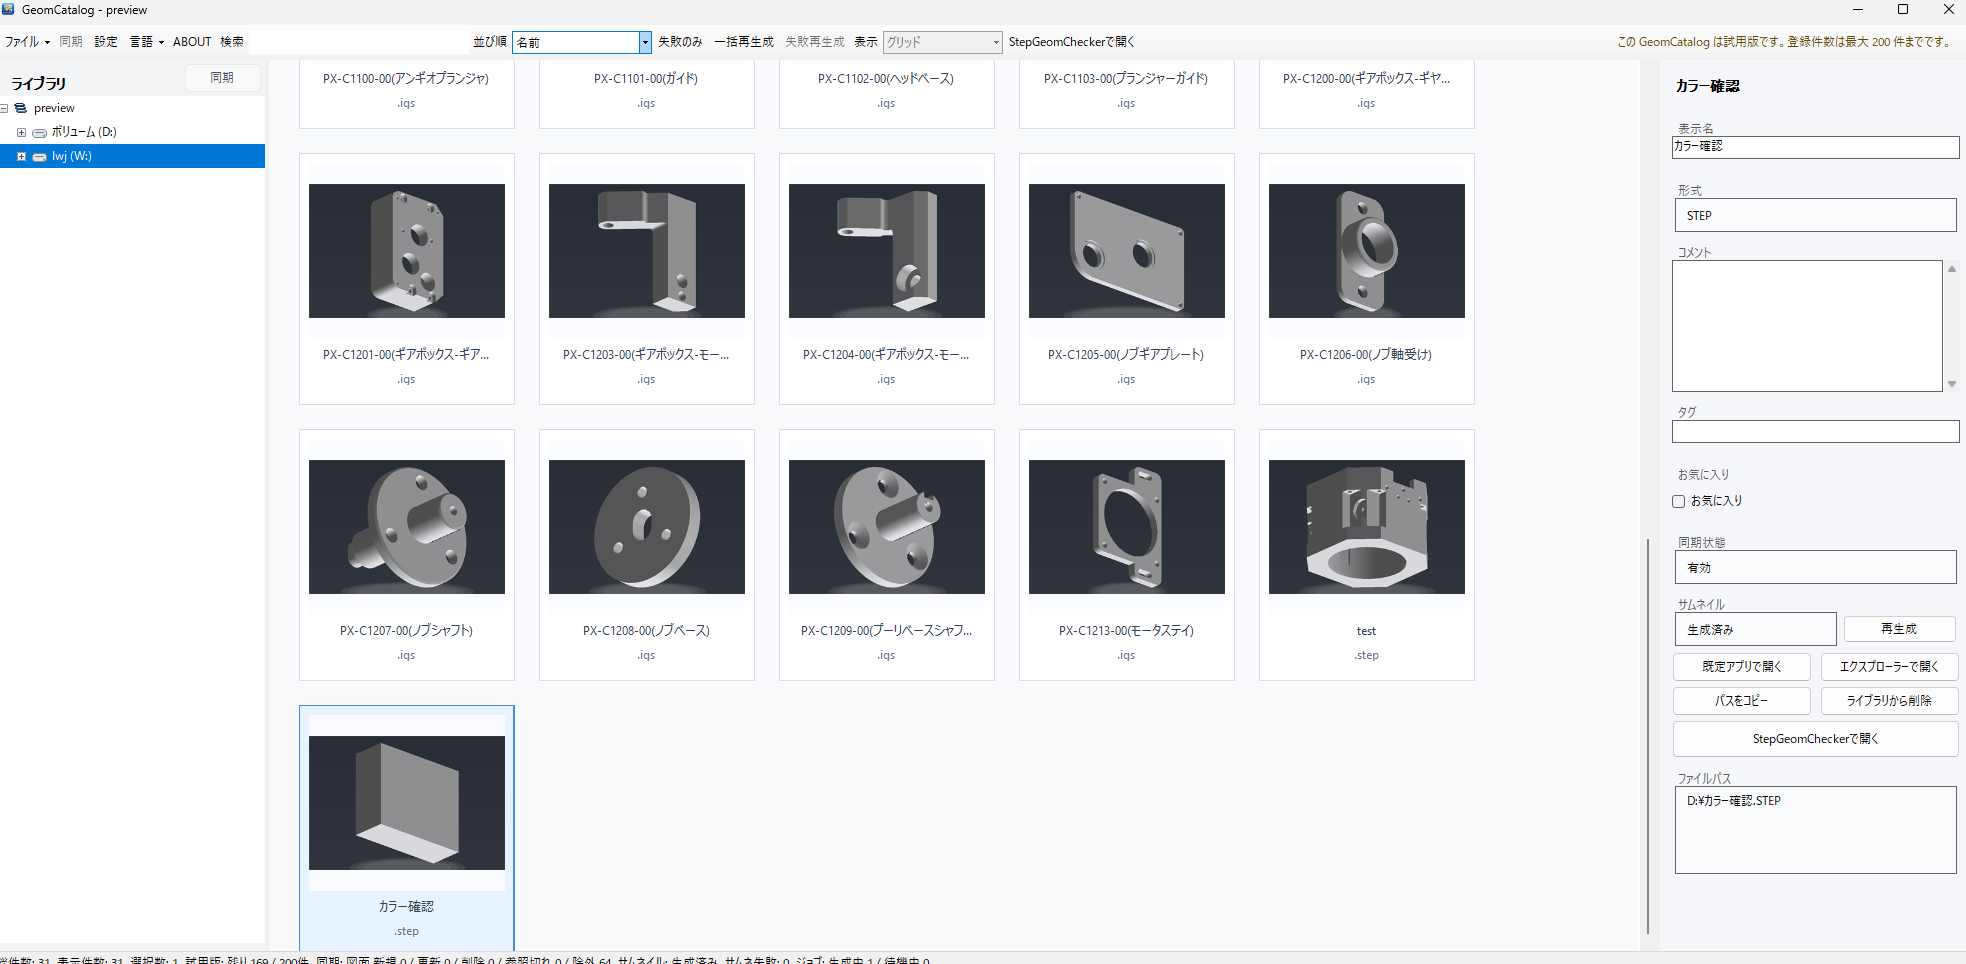Click the 同期 button in the library panel
The height and width of the screenshot is (964, 1966).
[222, 77]
